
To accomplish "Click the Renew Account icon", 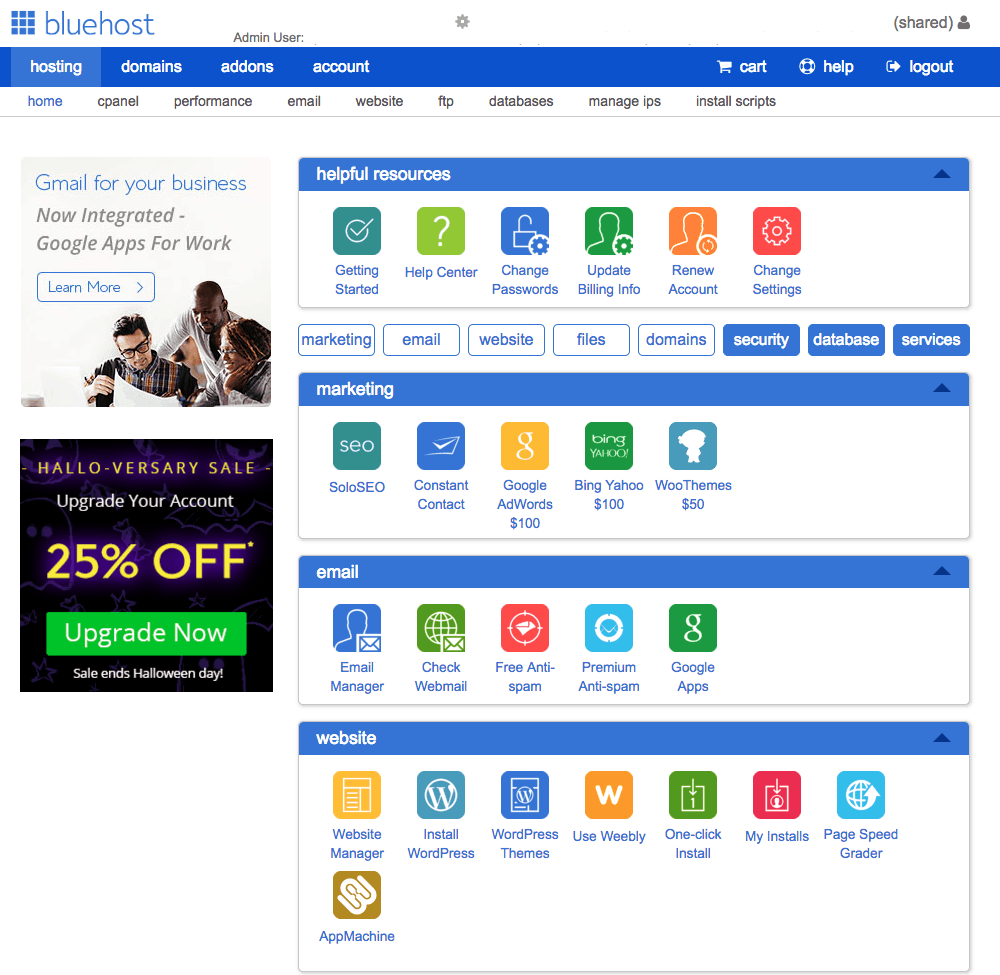I will tap(693, 231).
